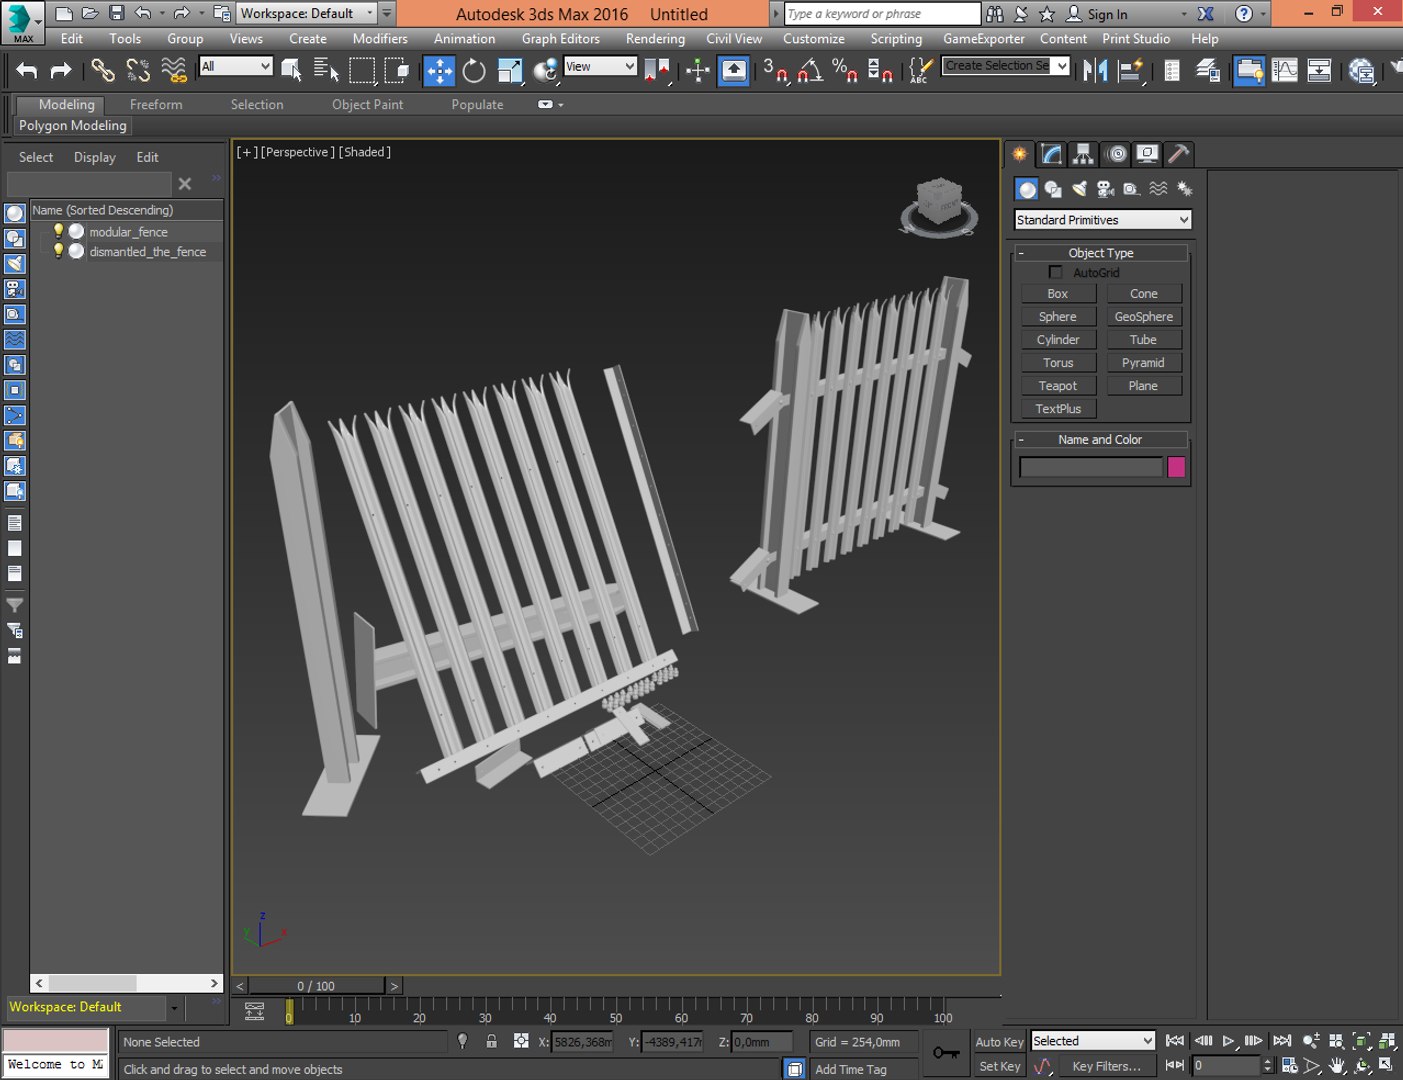Viewport: 1403px width, 1080px height.
Task: Toggle the Set Key mode
Action: click(999, 1067)
